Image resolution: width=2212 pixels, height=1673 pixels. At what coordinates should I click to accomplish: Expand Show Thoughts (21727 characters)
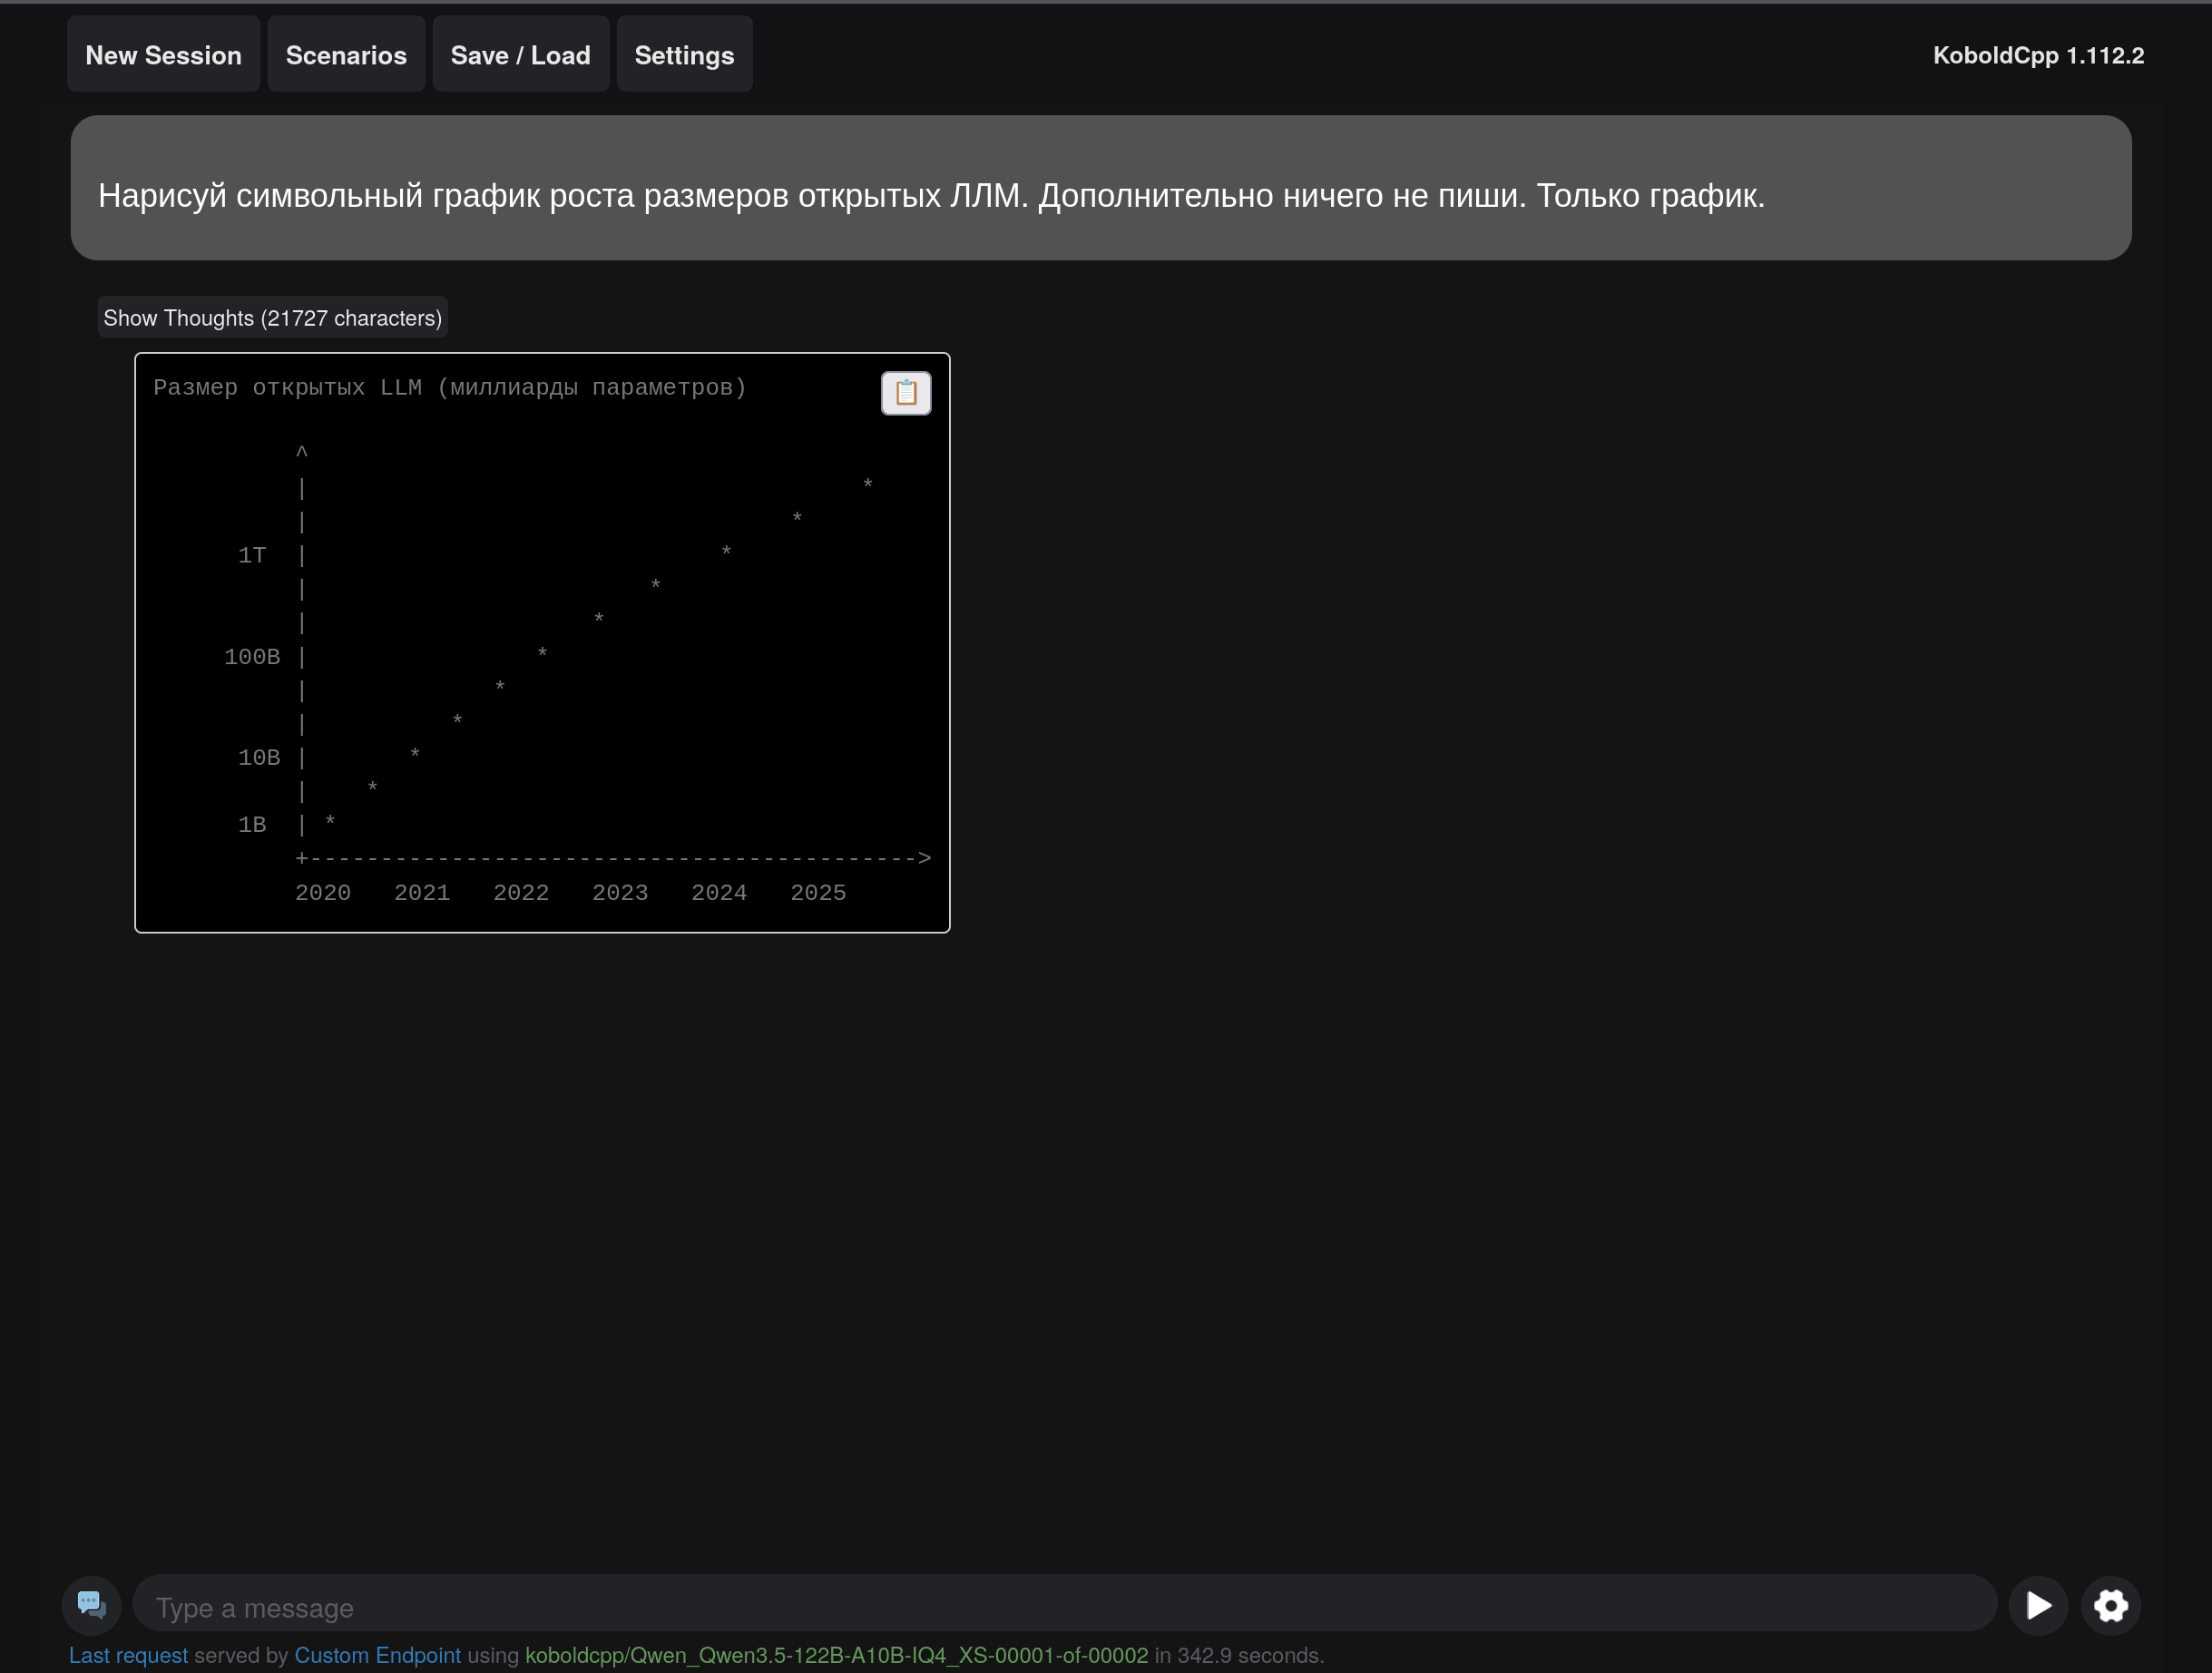272,318
